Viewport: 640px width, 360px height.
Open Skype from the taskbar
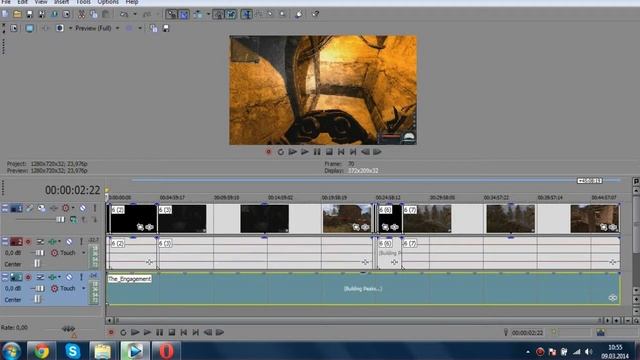pos(72,351)
